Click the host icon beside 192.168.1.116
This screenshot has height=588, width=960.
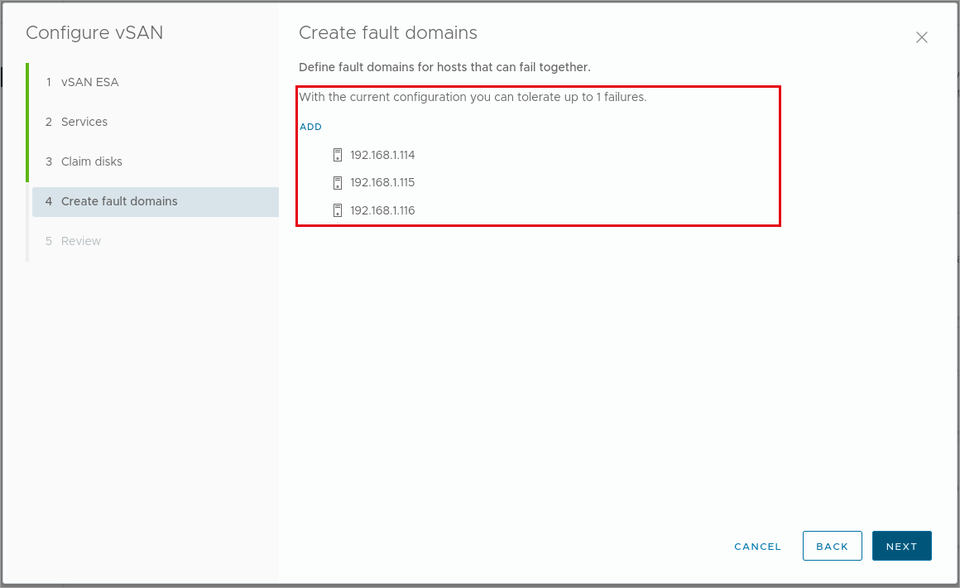point(337,211)
